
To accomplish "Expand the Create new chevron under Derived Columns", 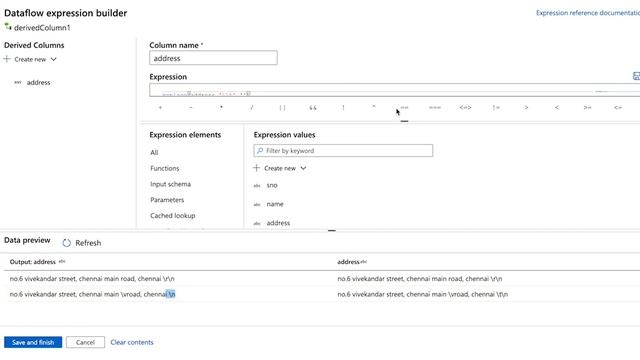I will 53,59.
